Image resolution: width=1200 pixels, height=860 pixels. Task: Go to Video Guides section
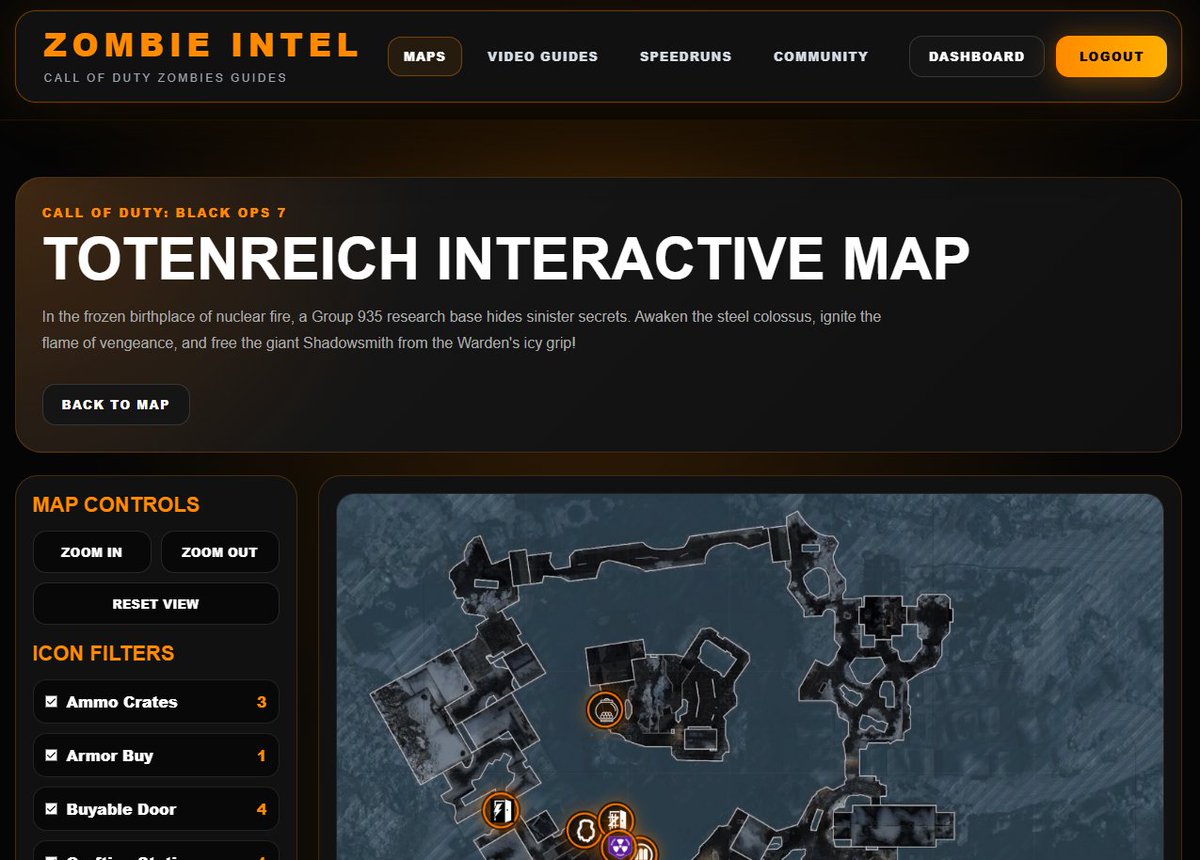tap(542, 56)
